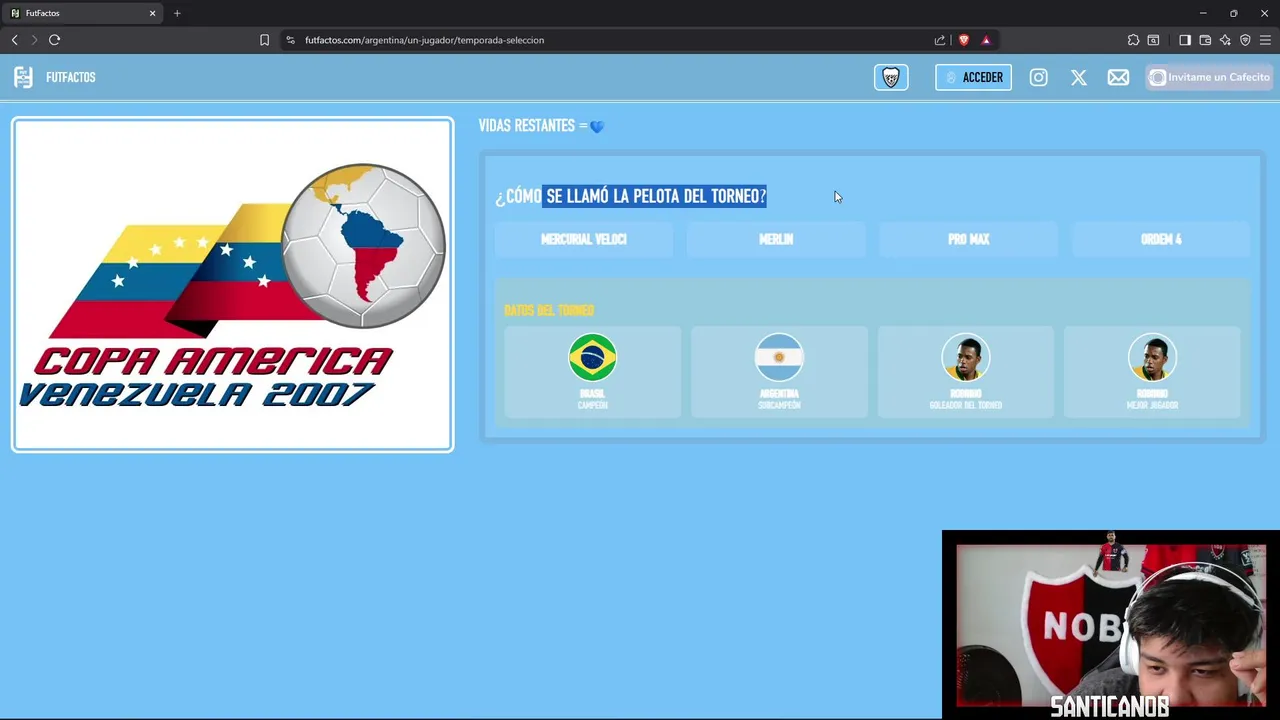
Task: Go to the FUTFACTOS home link
Action: [71, 77]
